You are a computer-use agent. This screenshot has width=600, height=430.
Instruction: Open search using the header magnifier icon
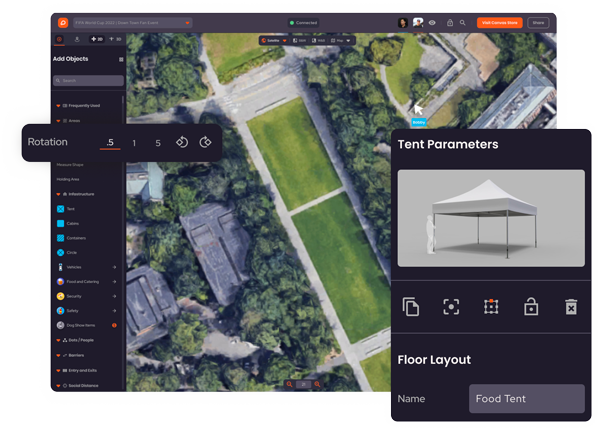click(463, 23)
